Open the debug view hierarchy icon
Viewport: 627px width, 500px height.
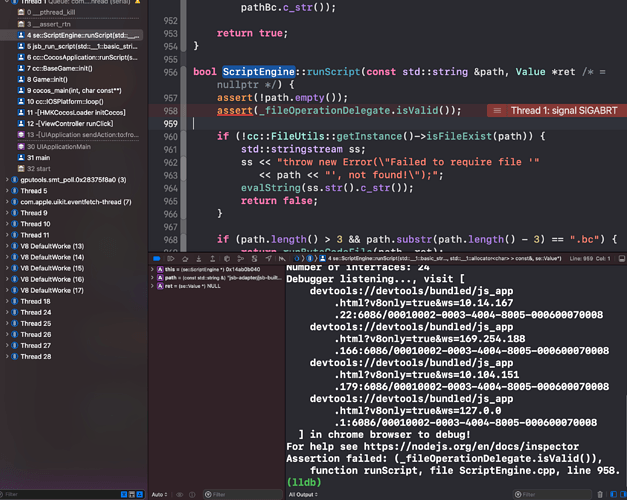(227, 259)
